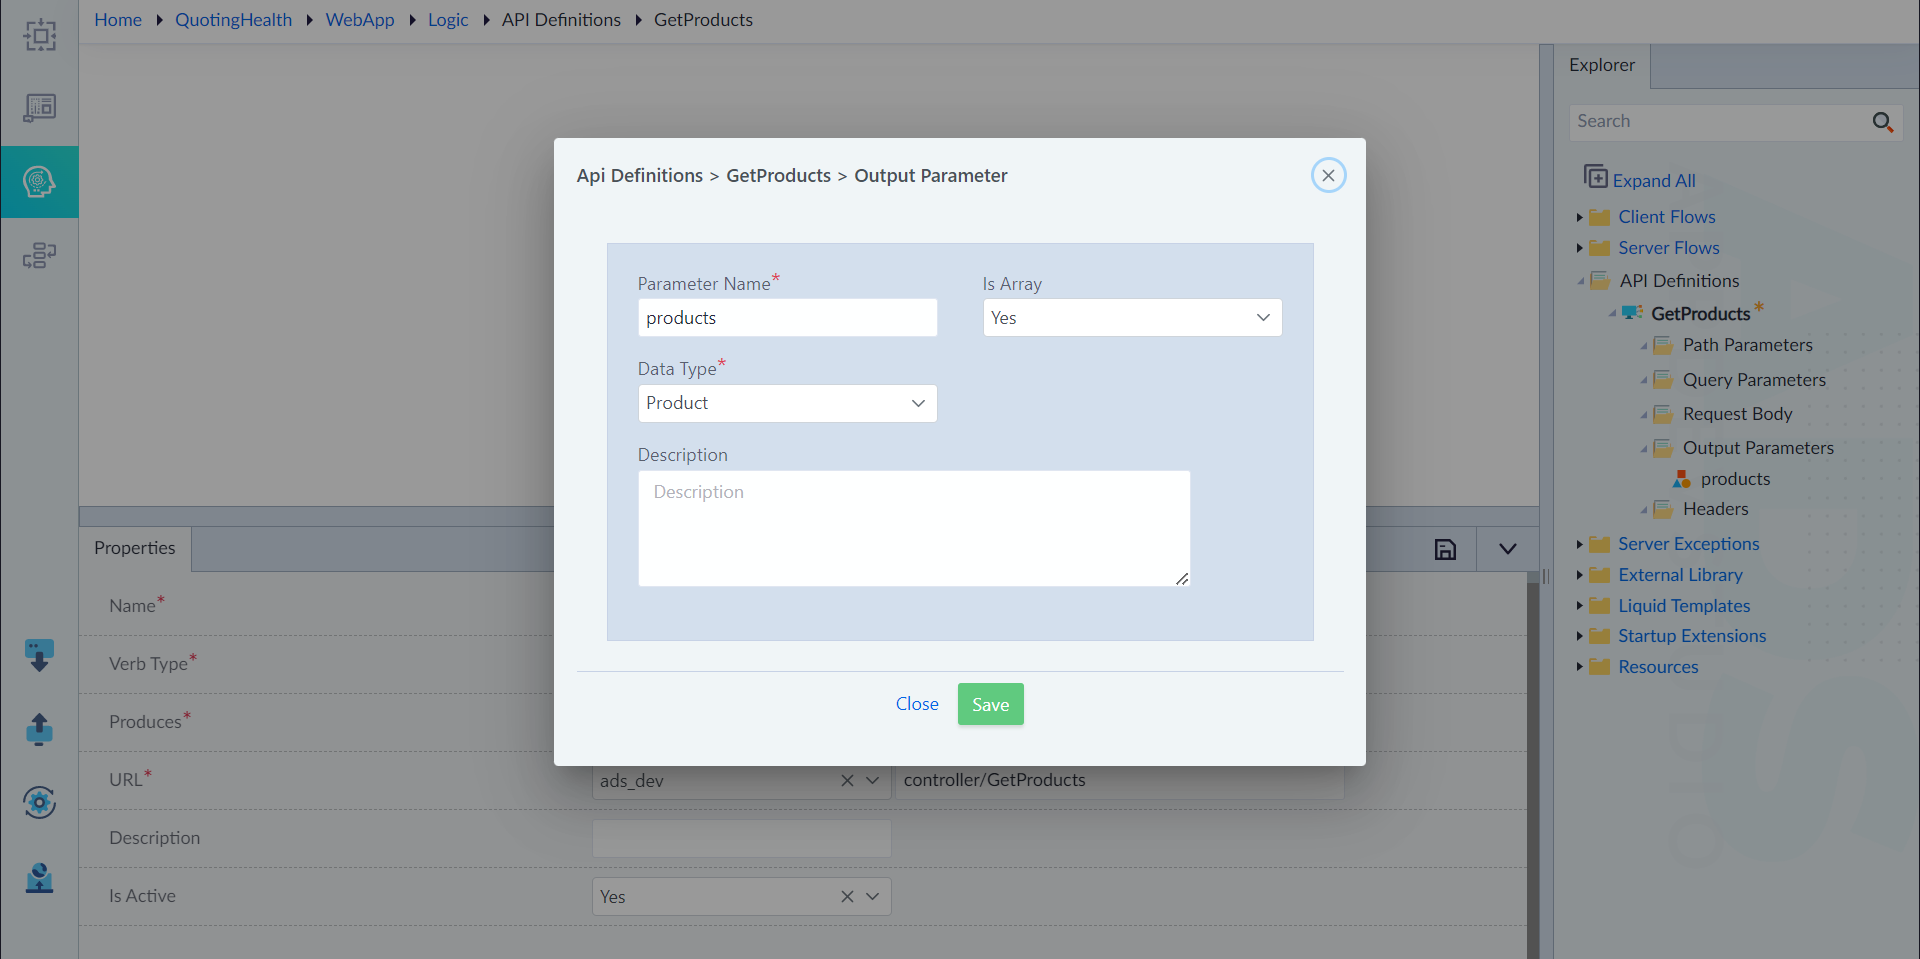Image resolution: width=1920 pixels, height=959 pixels.
Task: Open External Library folder label
Action: coord(1680,575)
